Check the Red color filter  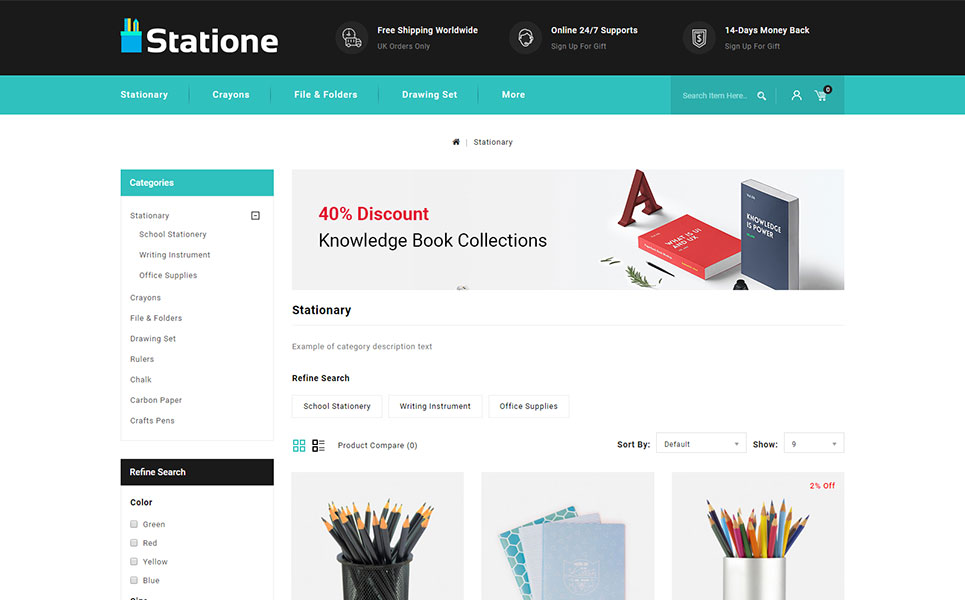pyautogui.click(x=134, y=543)
